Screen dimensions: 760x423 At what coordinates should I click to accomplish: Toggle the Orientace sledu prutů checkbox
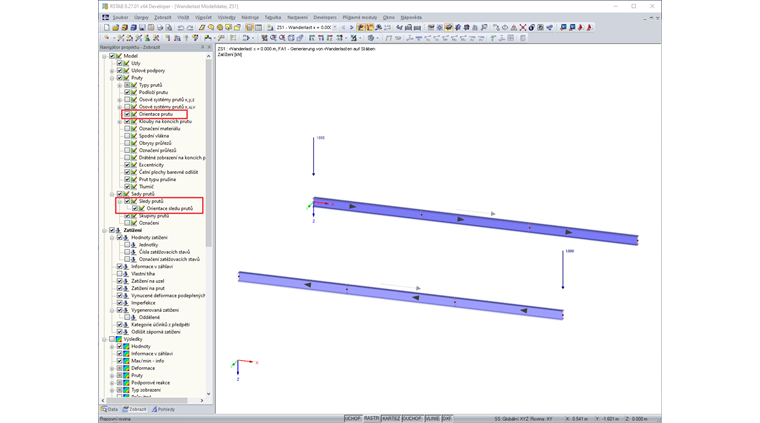[135, 208]
